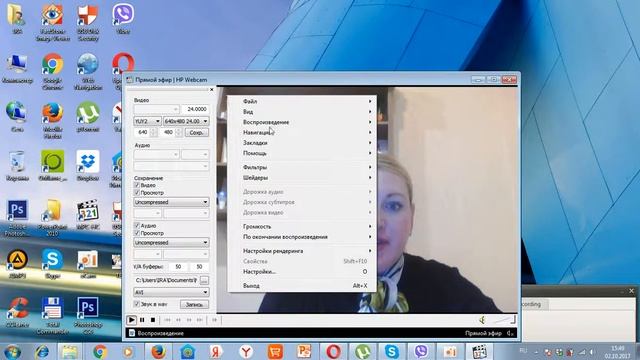Select the Total Commander desktop icon

(x=52, y=316)
